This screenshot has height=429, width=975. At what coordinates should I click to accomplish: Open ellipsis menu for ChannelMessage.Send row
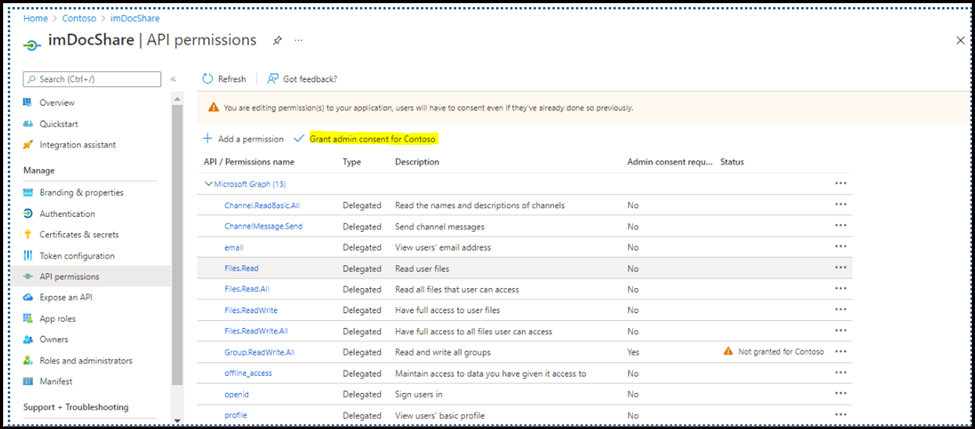pyautogui.click(x=841, y=226)
